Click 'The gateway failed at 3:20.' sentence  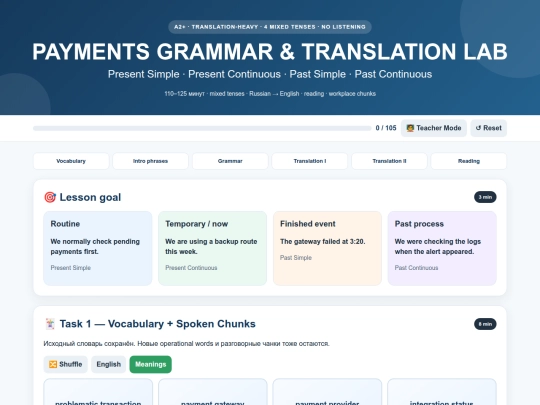[x=322, y=242]
